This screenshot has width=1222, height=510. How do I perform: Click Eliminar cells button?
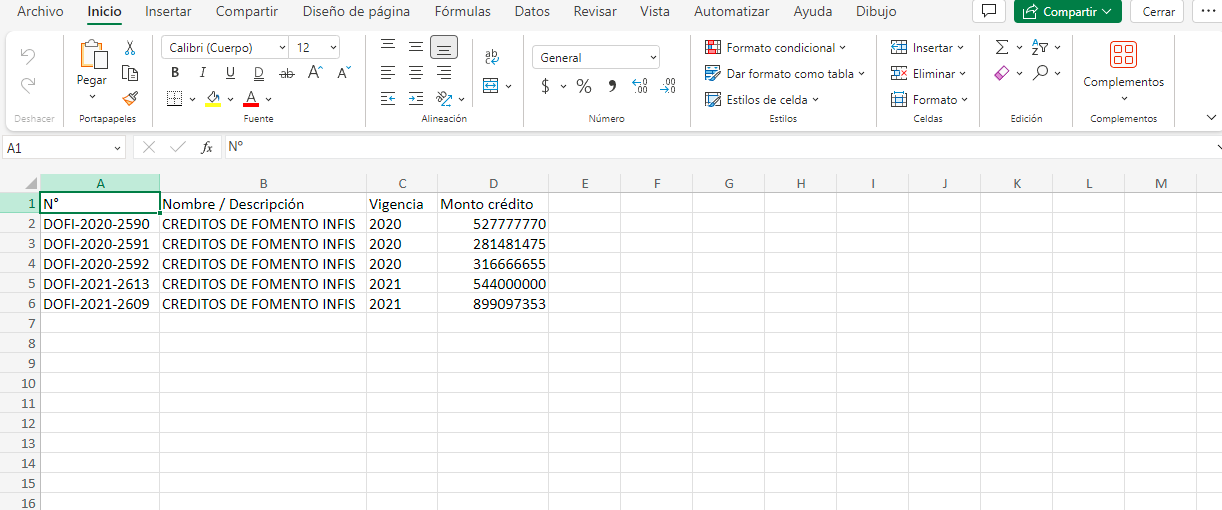point(928,73)
